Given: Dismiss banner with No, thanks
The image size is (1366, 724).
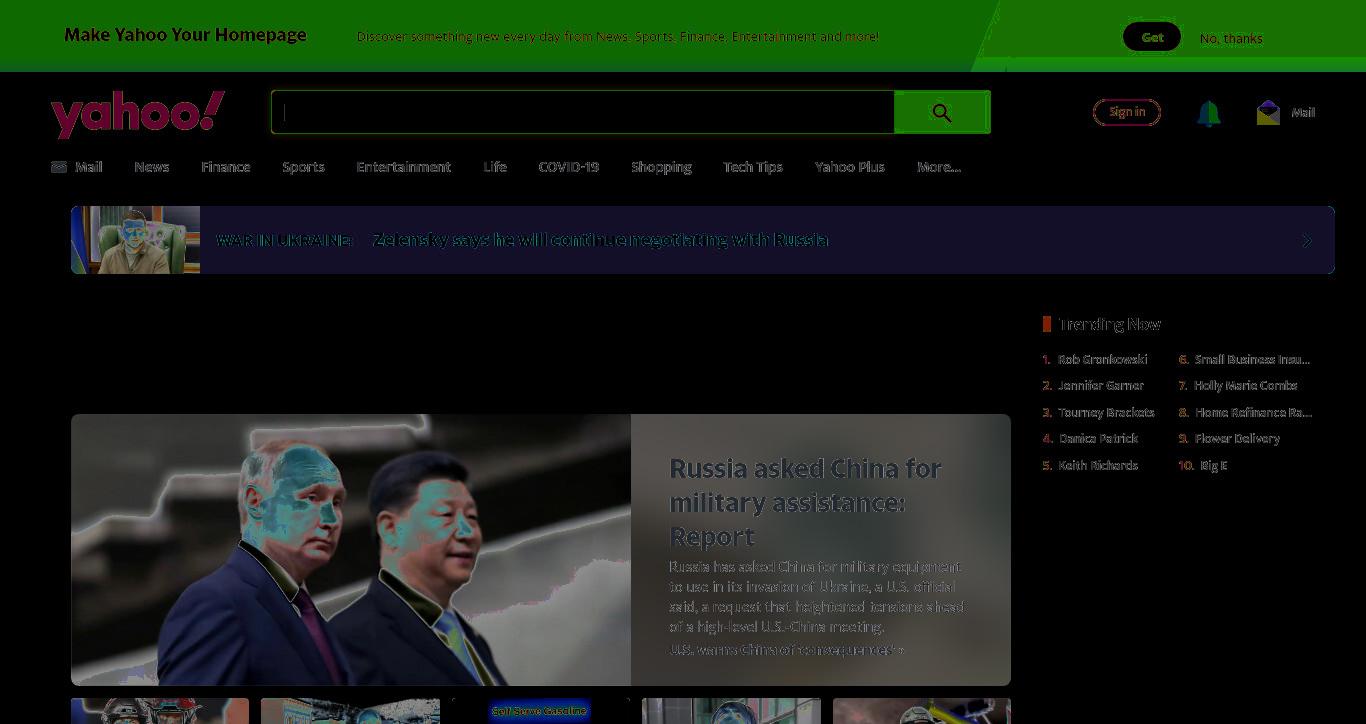Looking at the screenshot, I should [x=1231, y=38].
